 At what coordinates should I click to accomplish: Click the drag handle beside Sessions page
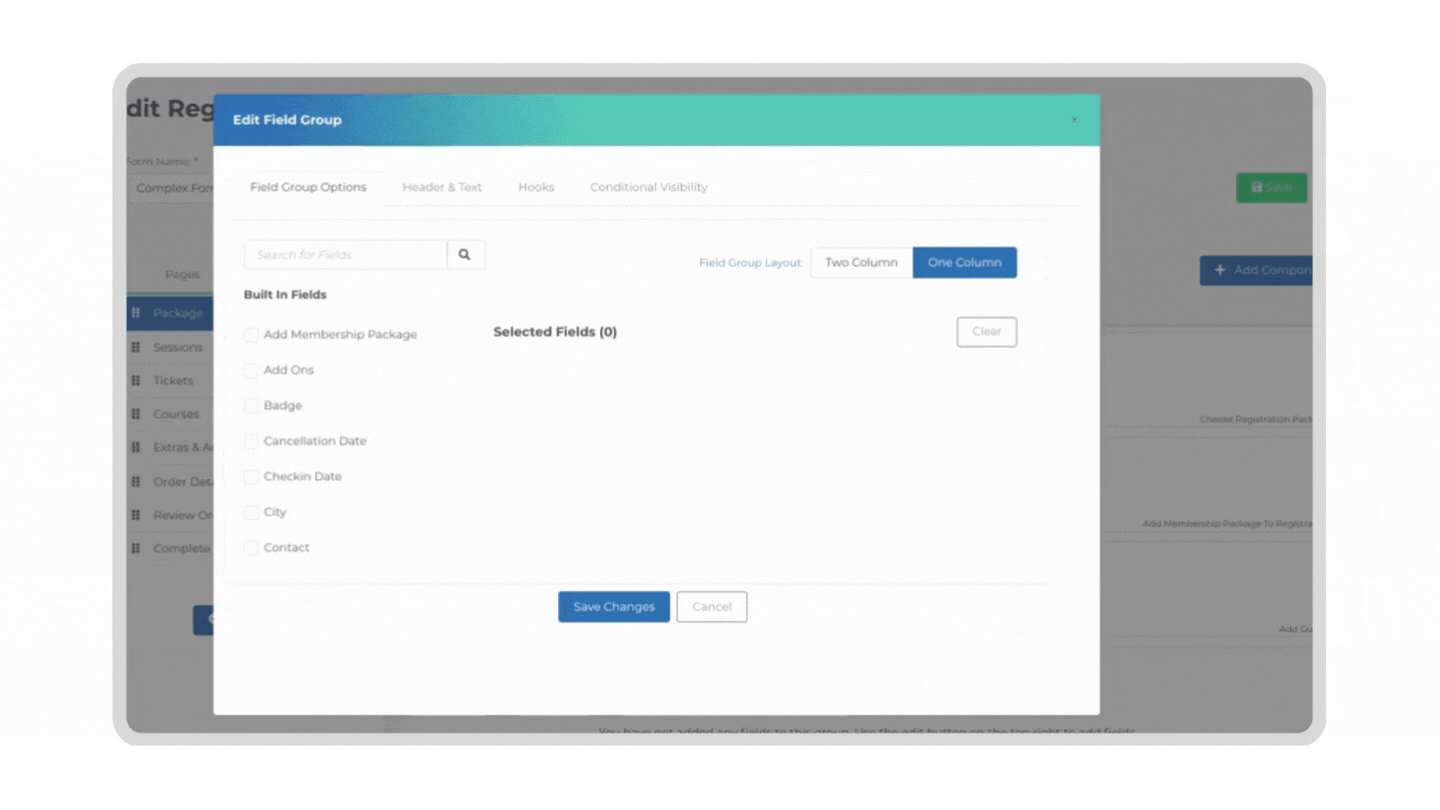[x=136, y=347]
